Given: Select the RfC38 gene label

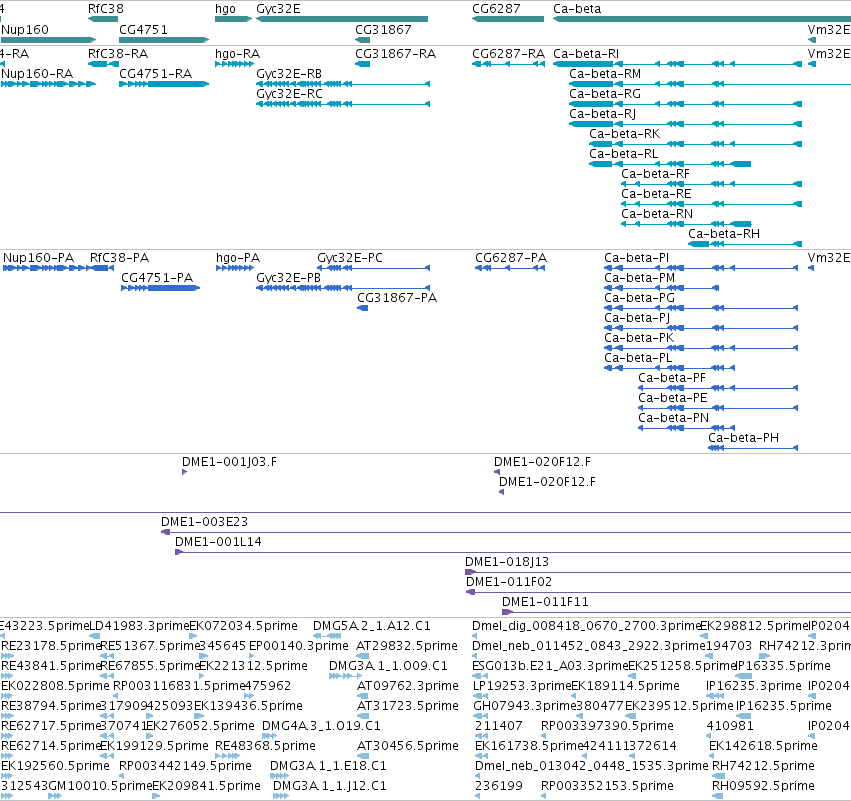Looking at the screenshot, I should tap(106, 9).
